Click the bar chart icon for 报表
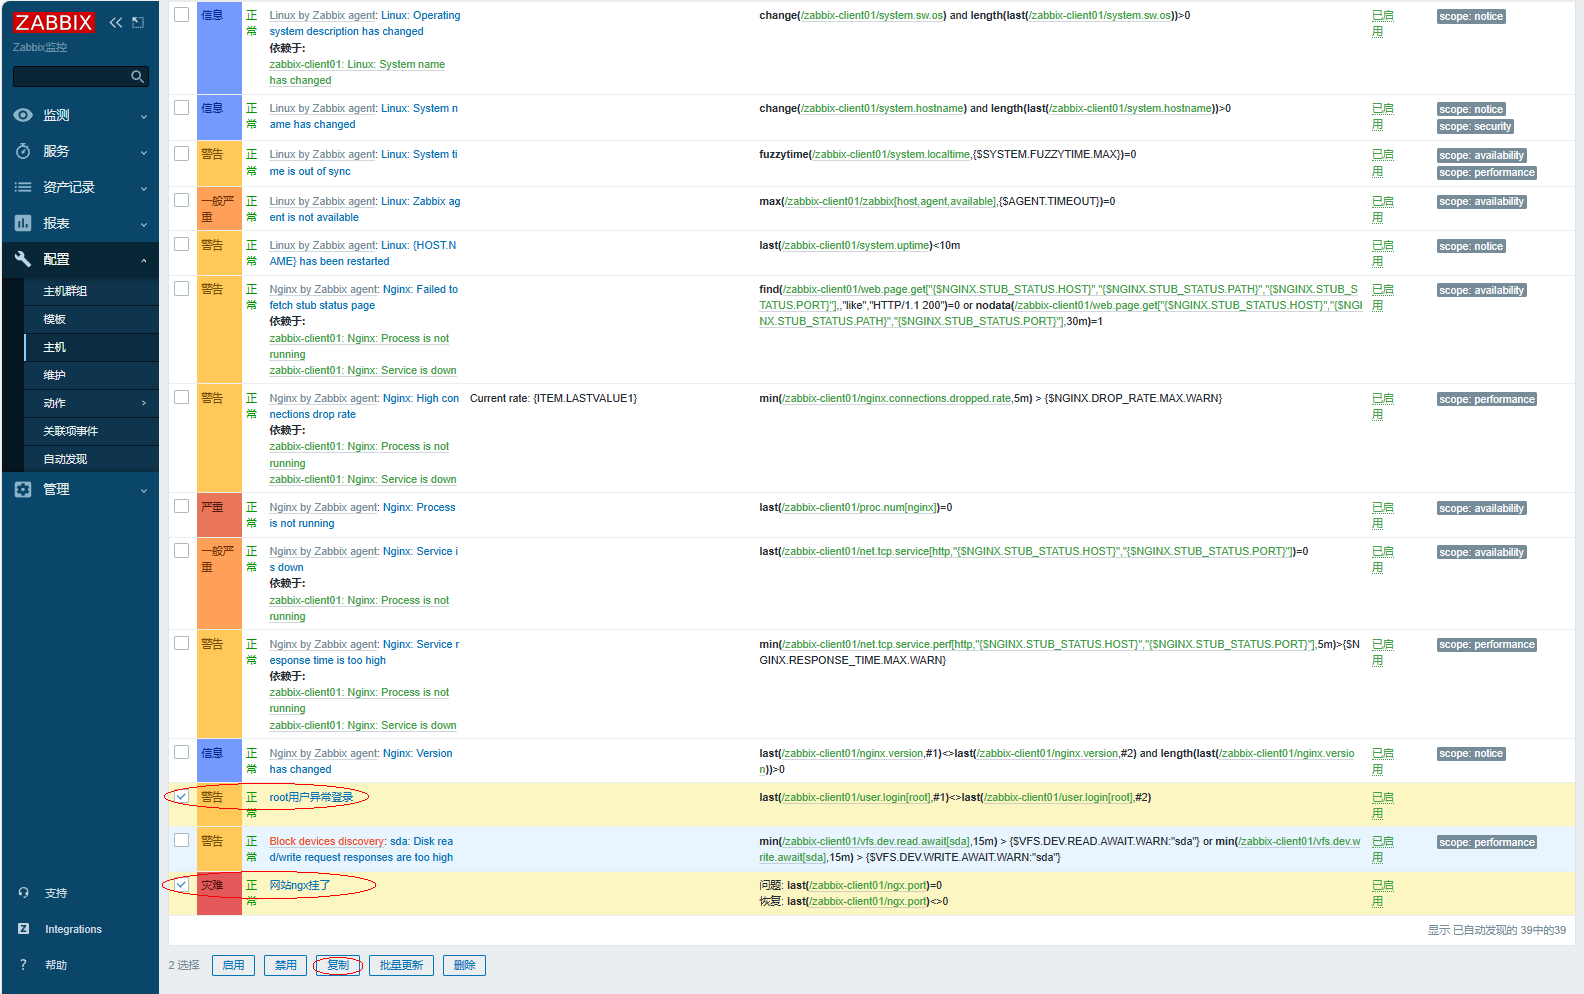This screenshot has width=1584, height=994. coord(23,223)
